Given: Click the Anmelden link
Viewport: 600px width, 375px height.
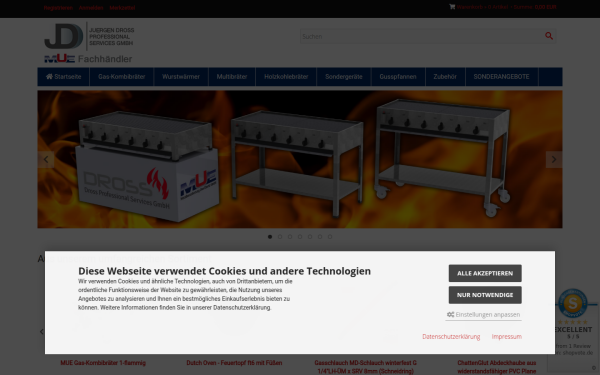Looking at the screenshot, I should click(91, 8).
